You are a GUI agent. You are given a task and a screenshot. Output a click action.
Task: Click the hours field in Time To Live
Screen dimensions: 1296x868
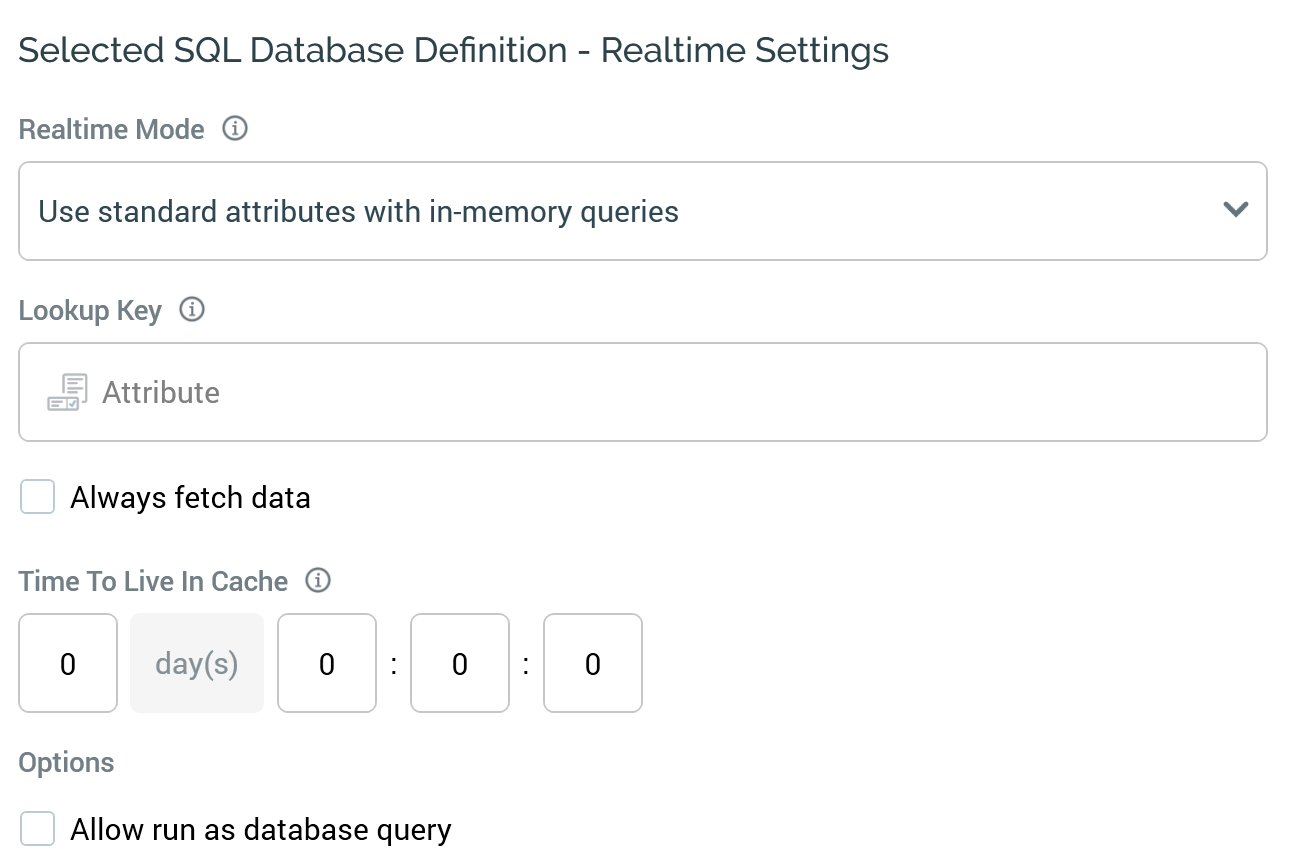pyautogui.click(x=327, y=664)
